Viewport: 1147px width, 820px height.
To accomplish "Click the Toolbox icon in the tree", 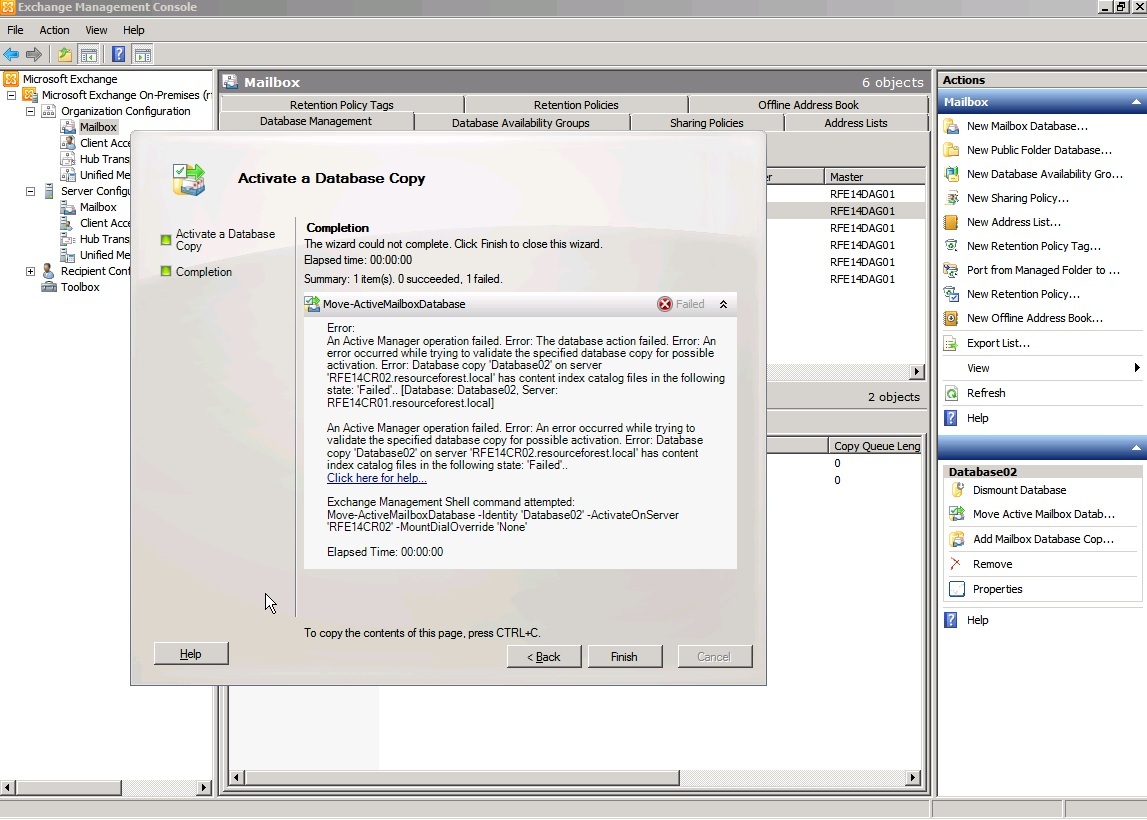I will click(x=49, y=287).
